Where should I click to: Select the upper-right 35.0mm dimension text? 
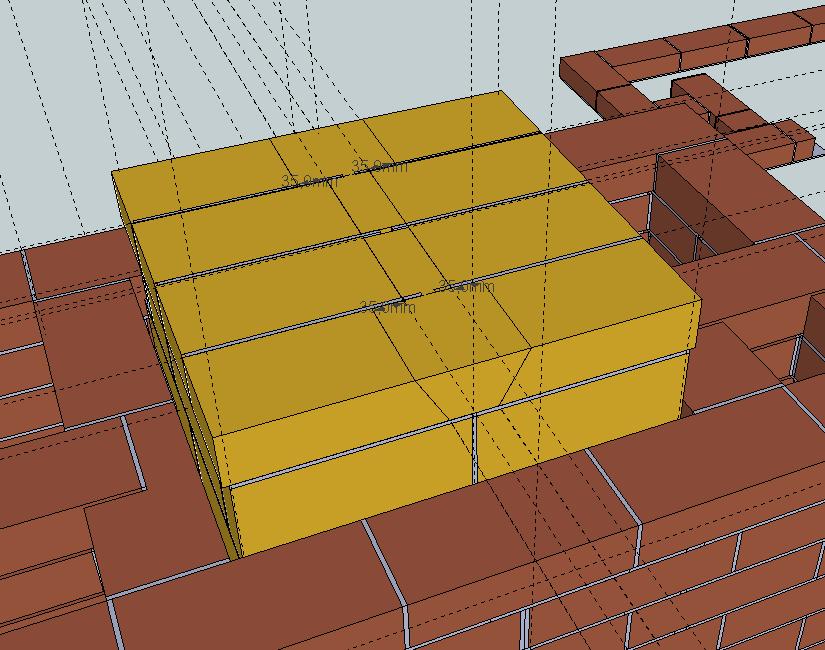pos(380,167)
